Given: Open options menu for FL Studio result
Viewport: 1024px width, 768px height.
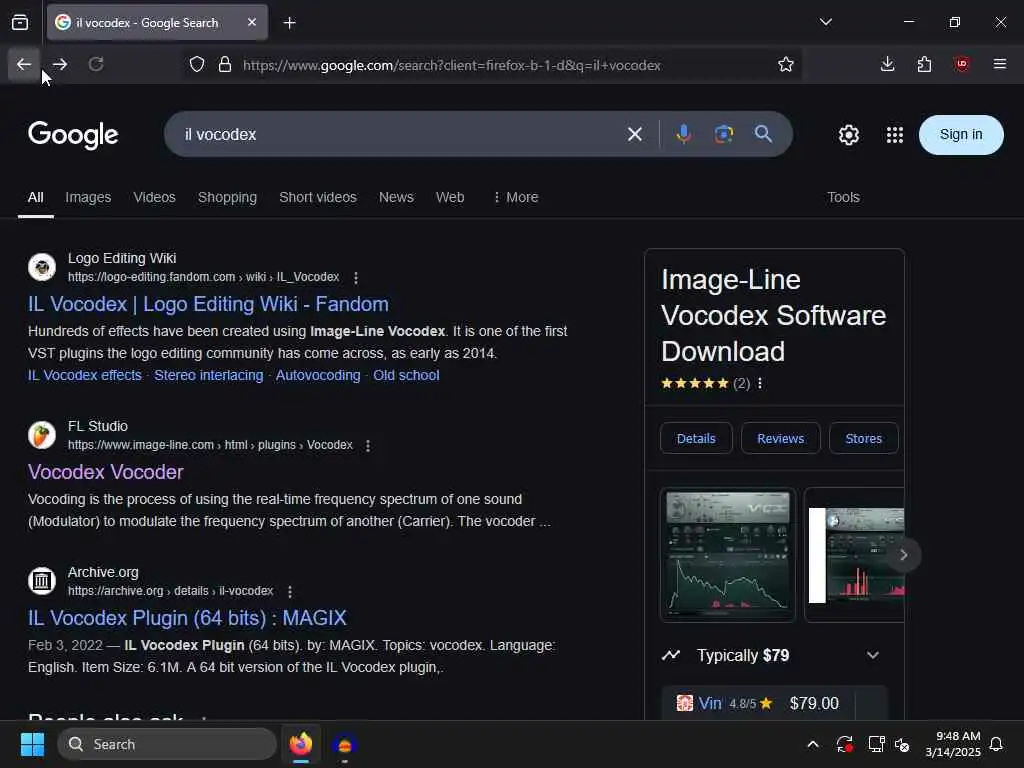Looking at the screenshot, I should 368,445.
